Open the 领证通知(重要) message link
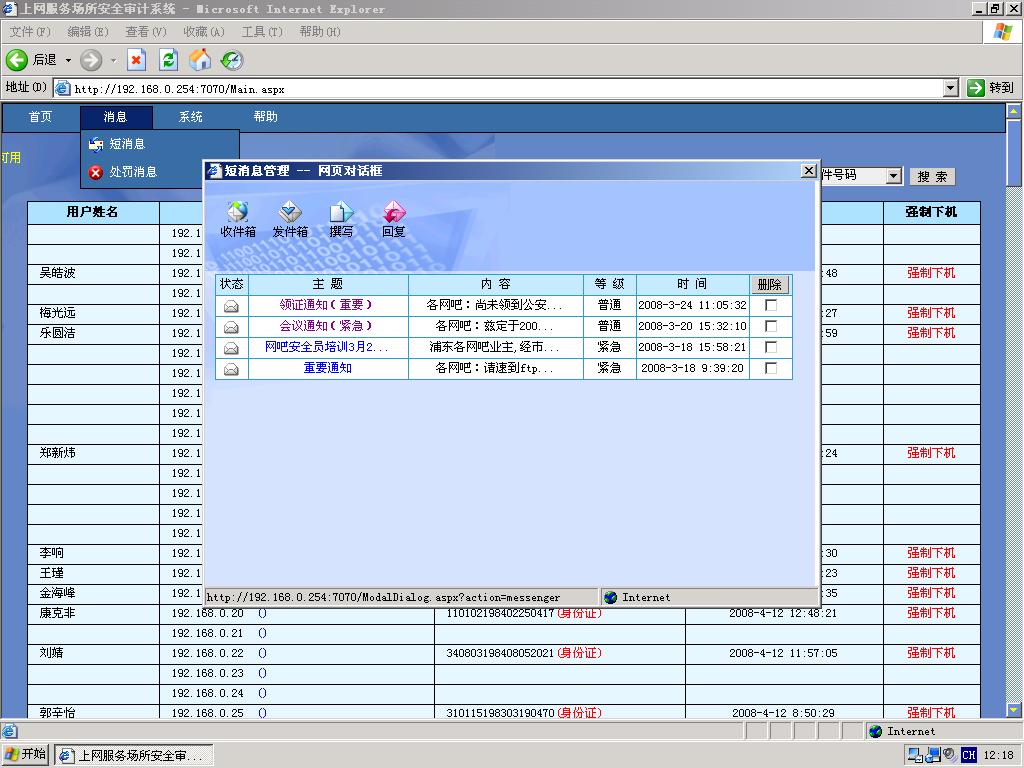 click(x=325, y=305)
